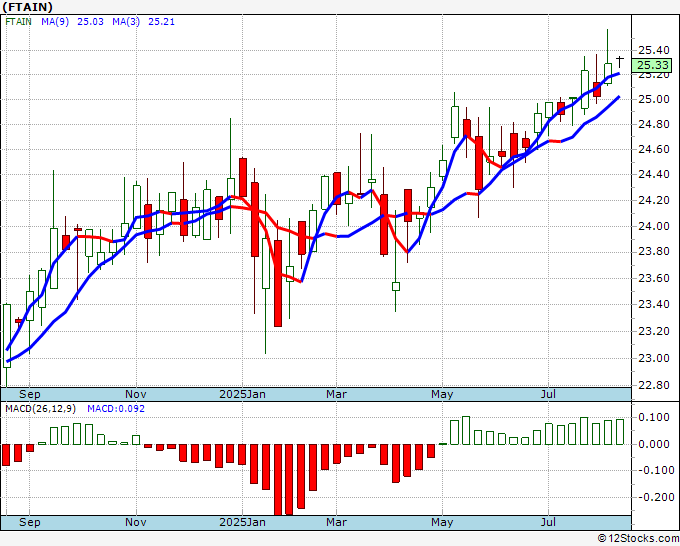Click the 23.60 price axis label
The width and height of the screenshot is (680, 546).
point(654,278)
